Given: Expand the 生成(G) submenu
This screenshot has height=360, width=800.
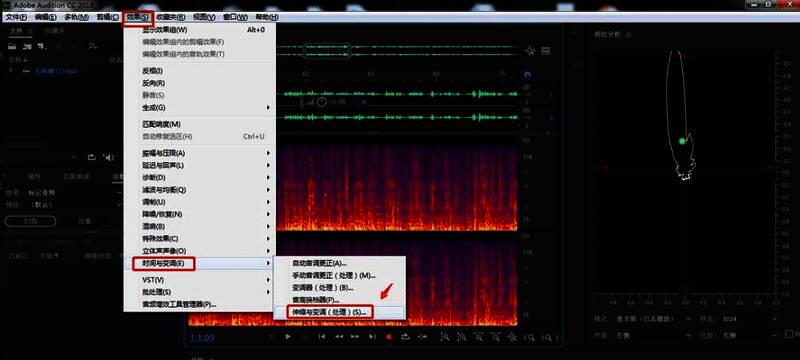Looking at the screenshot, I should [199, 108].
